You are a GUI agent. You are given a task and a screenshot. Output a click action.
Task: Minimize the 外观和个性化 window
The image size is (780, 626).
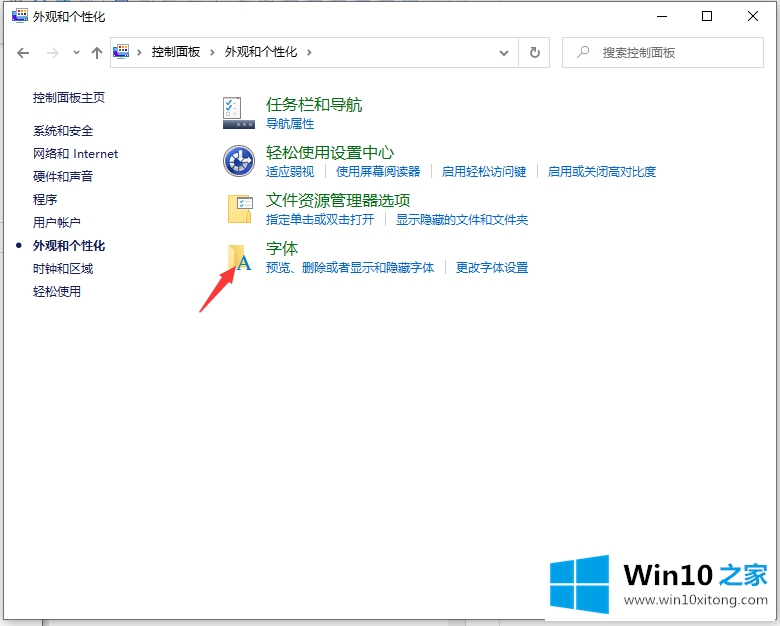[x=662, y=16]
